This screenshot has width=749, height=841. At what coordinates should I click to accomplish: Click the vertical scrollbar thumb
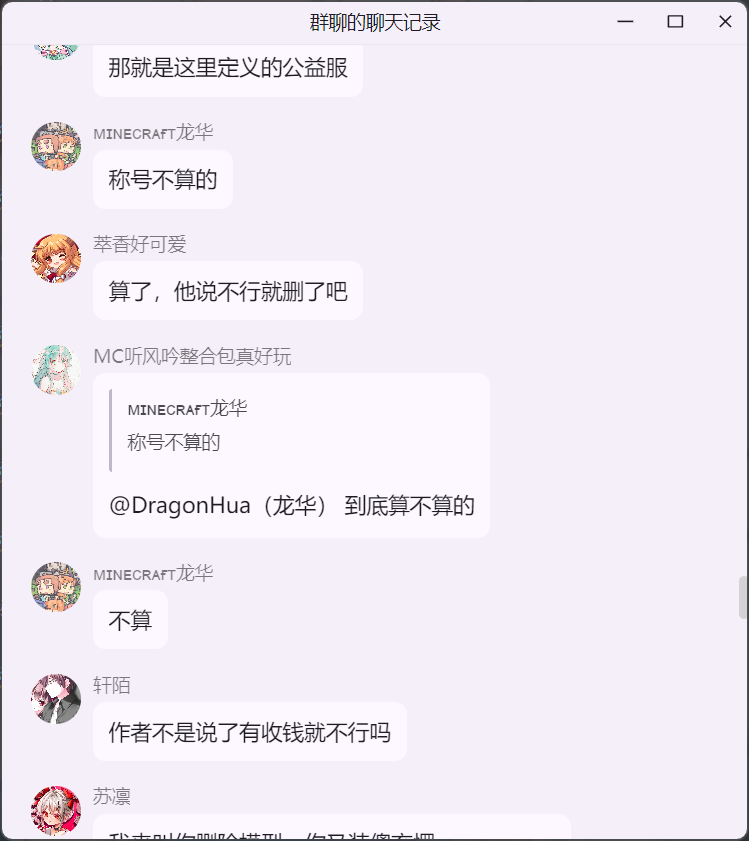743,597
